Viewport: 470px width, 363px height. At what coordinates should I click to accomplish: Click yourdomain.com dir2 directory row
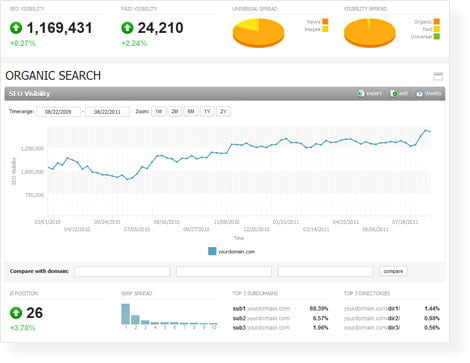pyautogui.click(x=392, y=318)
